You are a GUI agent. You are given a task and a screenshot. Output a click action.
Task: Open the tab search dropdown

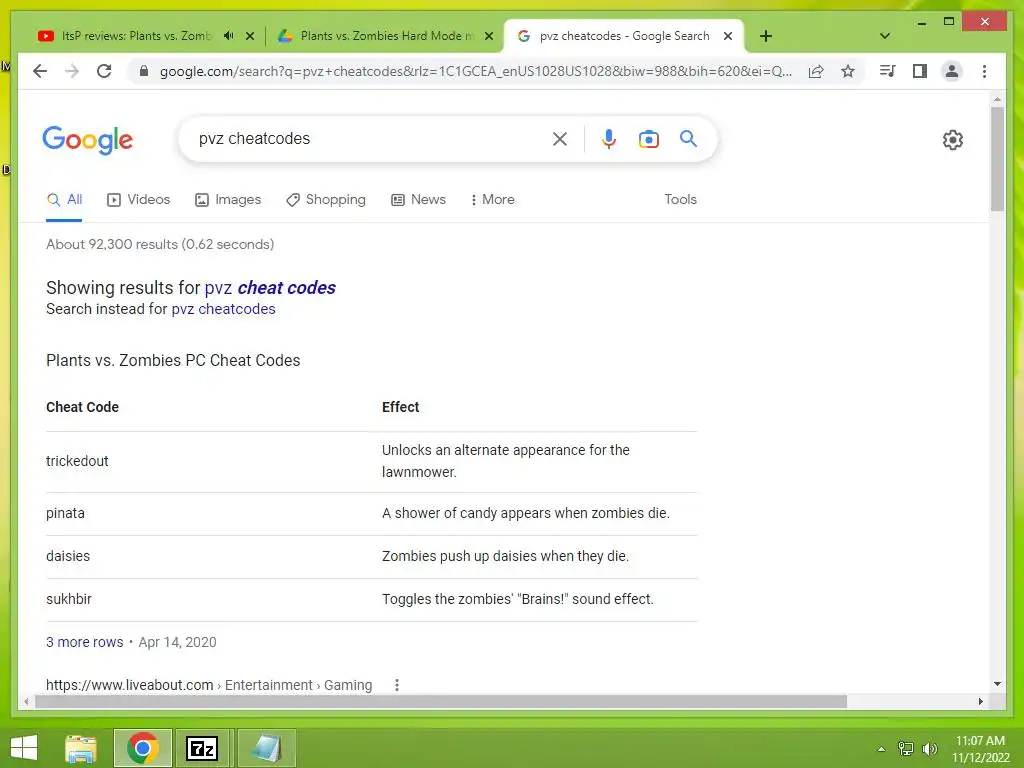click(884, 37)
